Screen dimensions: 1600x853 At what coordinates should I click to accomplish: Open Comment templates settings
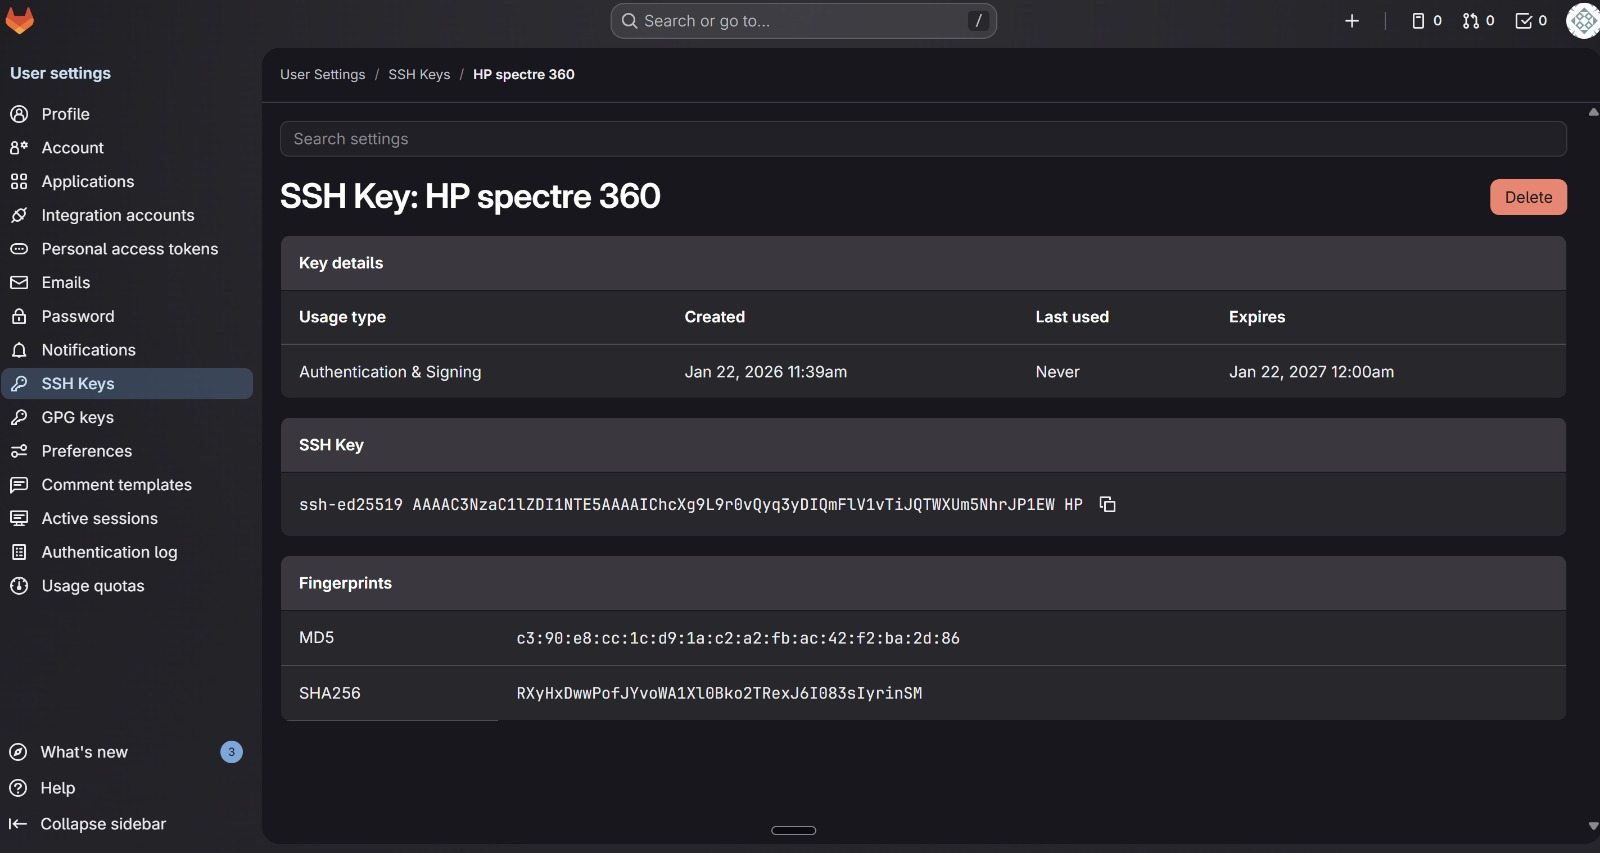tap(127, 485)
